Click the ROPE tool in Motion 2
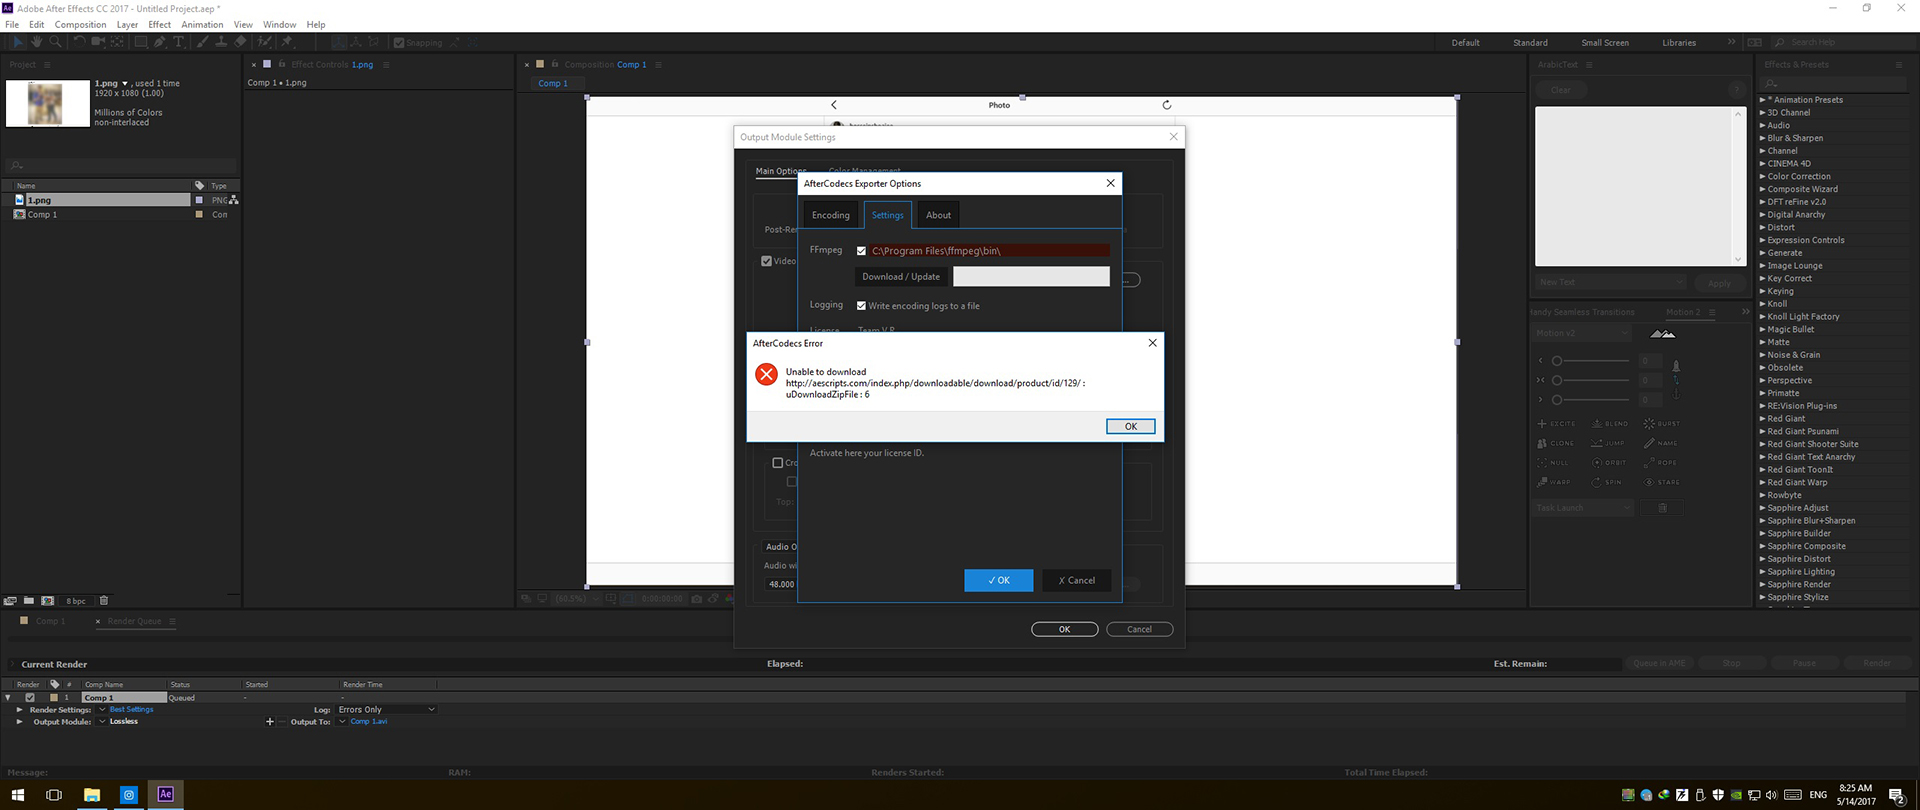The image size is (1920, 810). 1660,463
